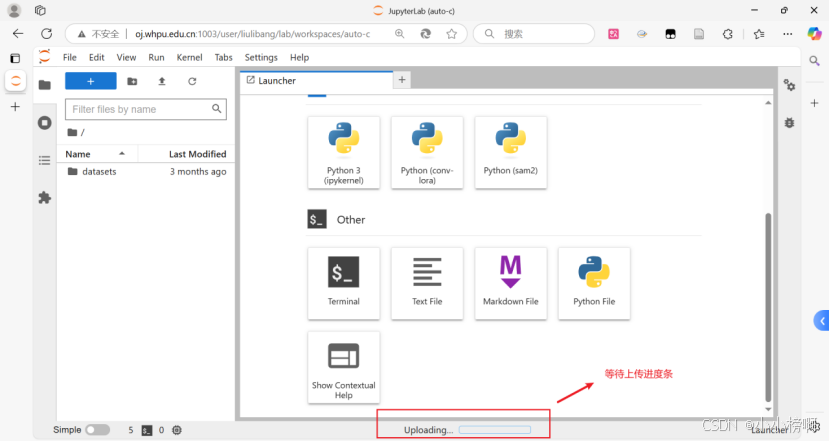Click the blue New Launcher plus button
The height and width of the screenshot is (441, 830).
coord(91,81)
